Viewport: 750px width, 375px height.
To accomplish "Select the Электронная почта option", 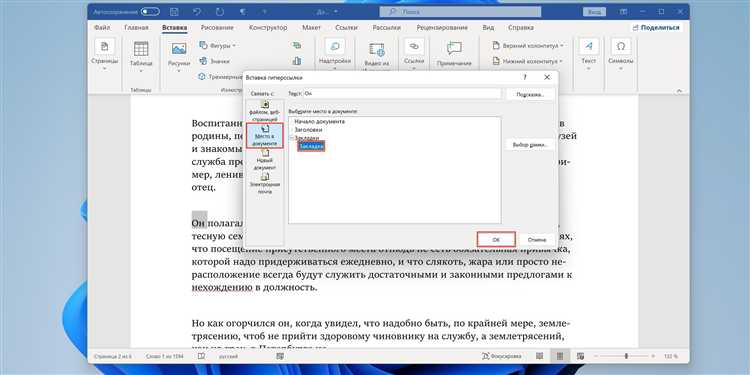I will 265,182.
